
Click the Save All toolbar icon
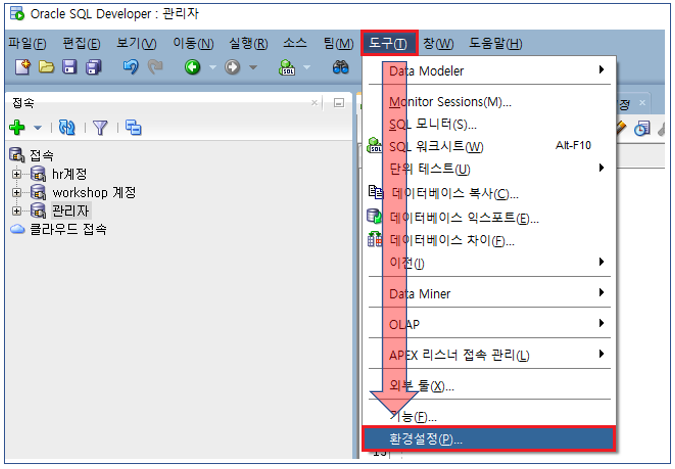[x=93, y=67]
